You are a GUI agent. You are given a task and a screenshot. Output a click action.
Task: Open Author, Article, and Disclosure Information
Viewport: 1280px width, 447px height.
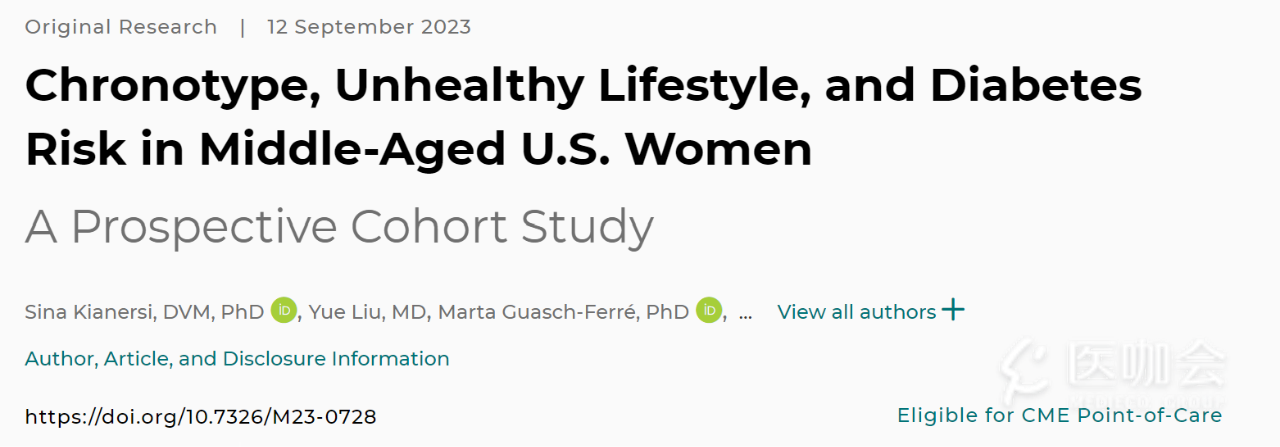point(237,358)
